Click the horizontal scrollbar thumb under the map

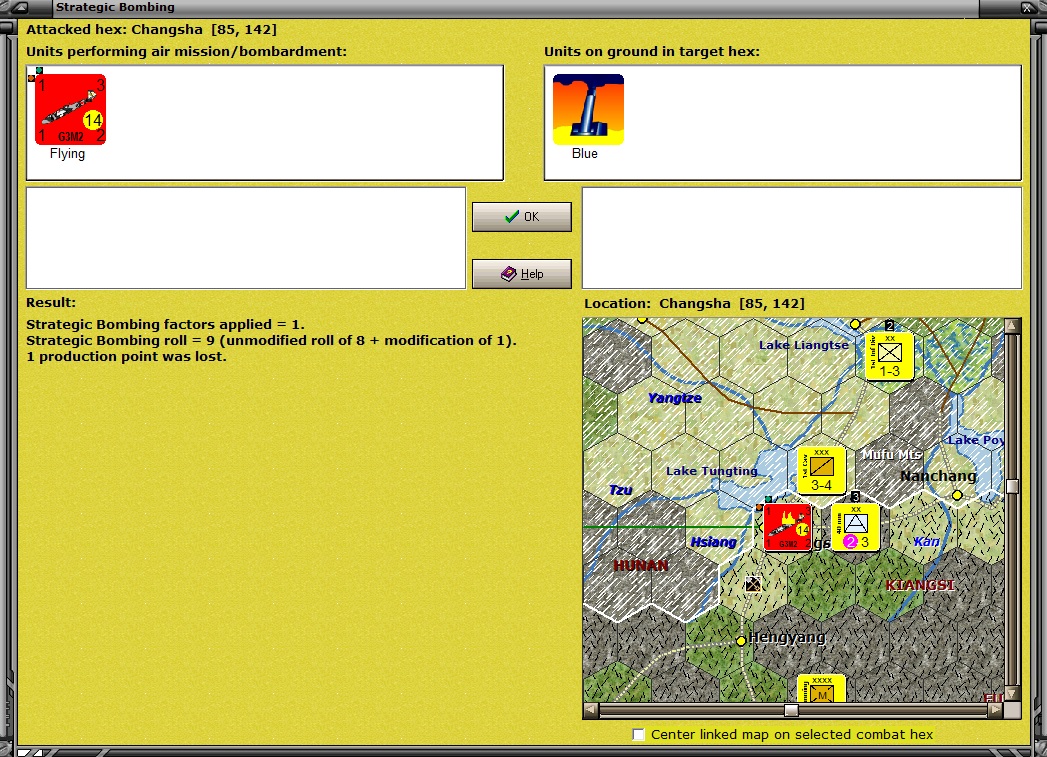791,710
